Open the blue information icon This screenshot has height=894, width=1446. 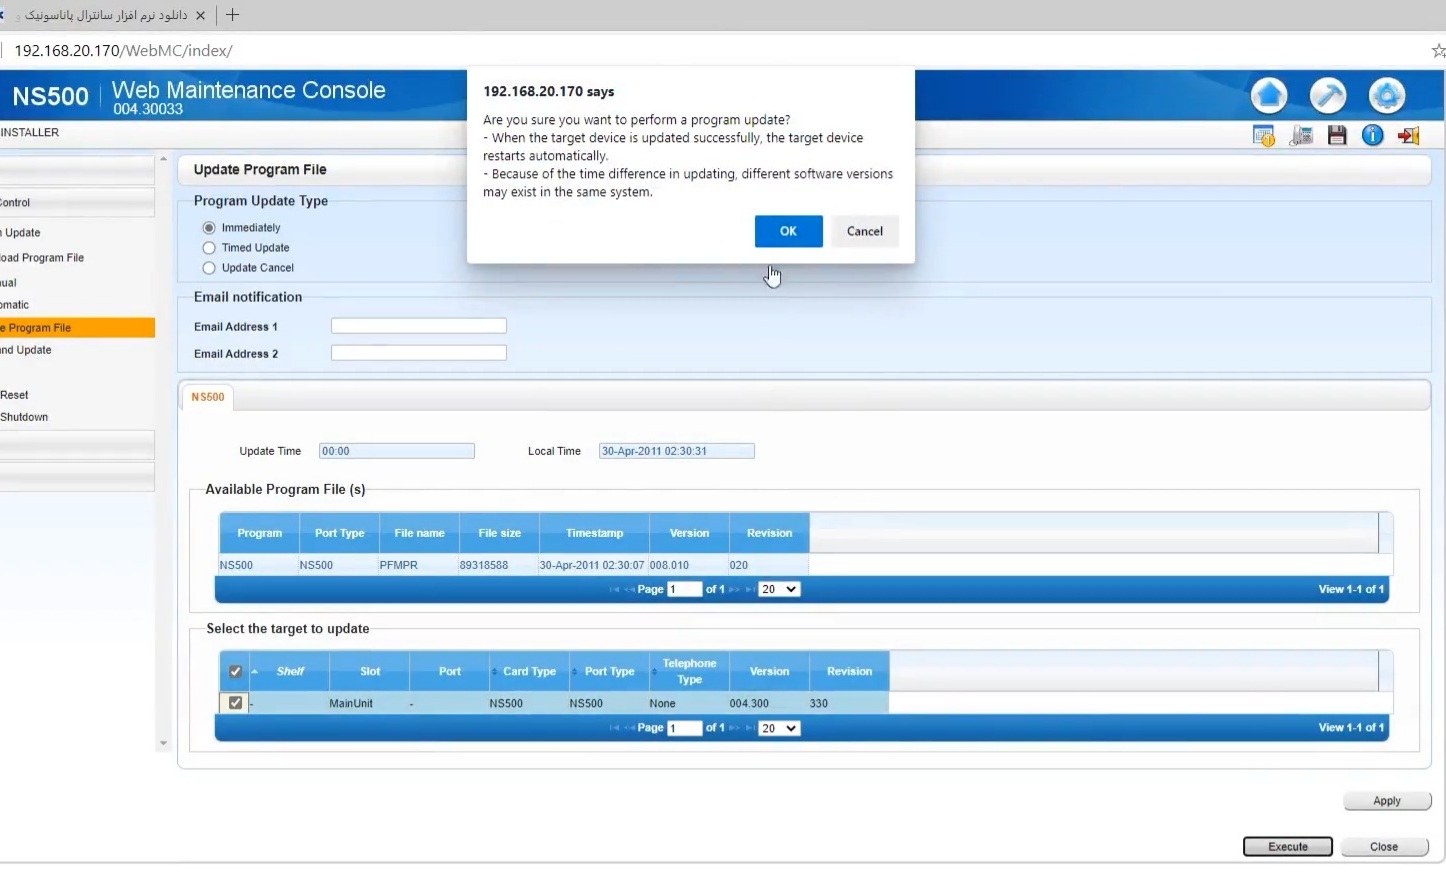coord(1372,135)
